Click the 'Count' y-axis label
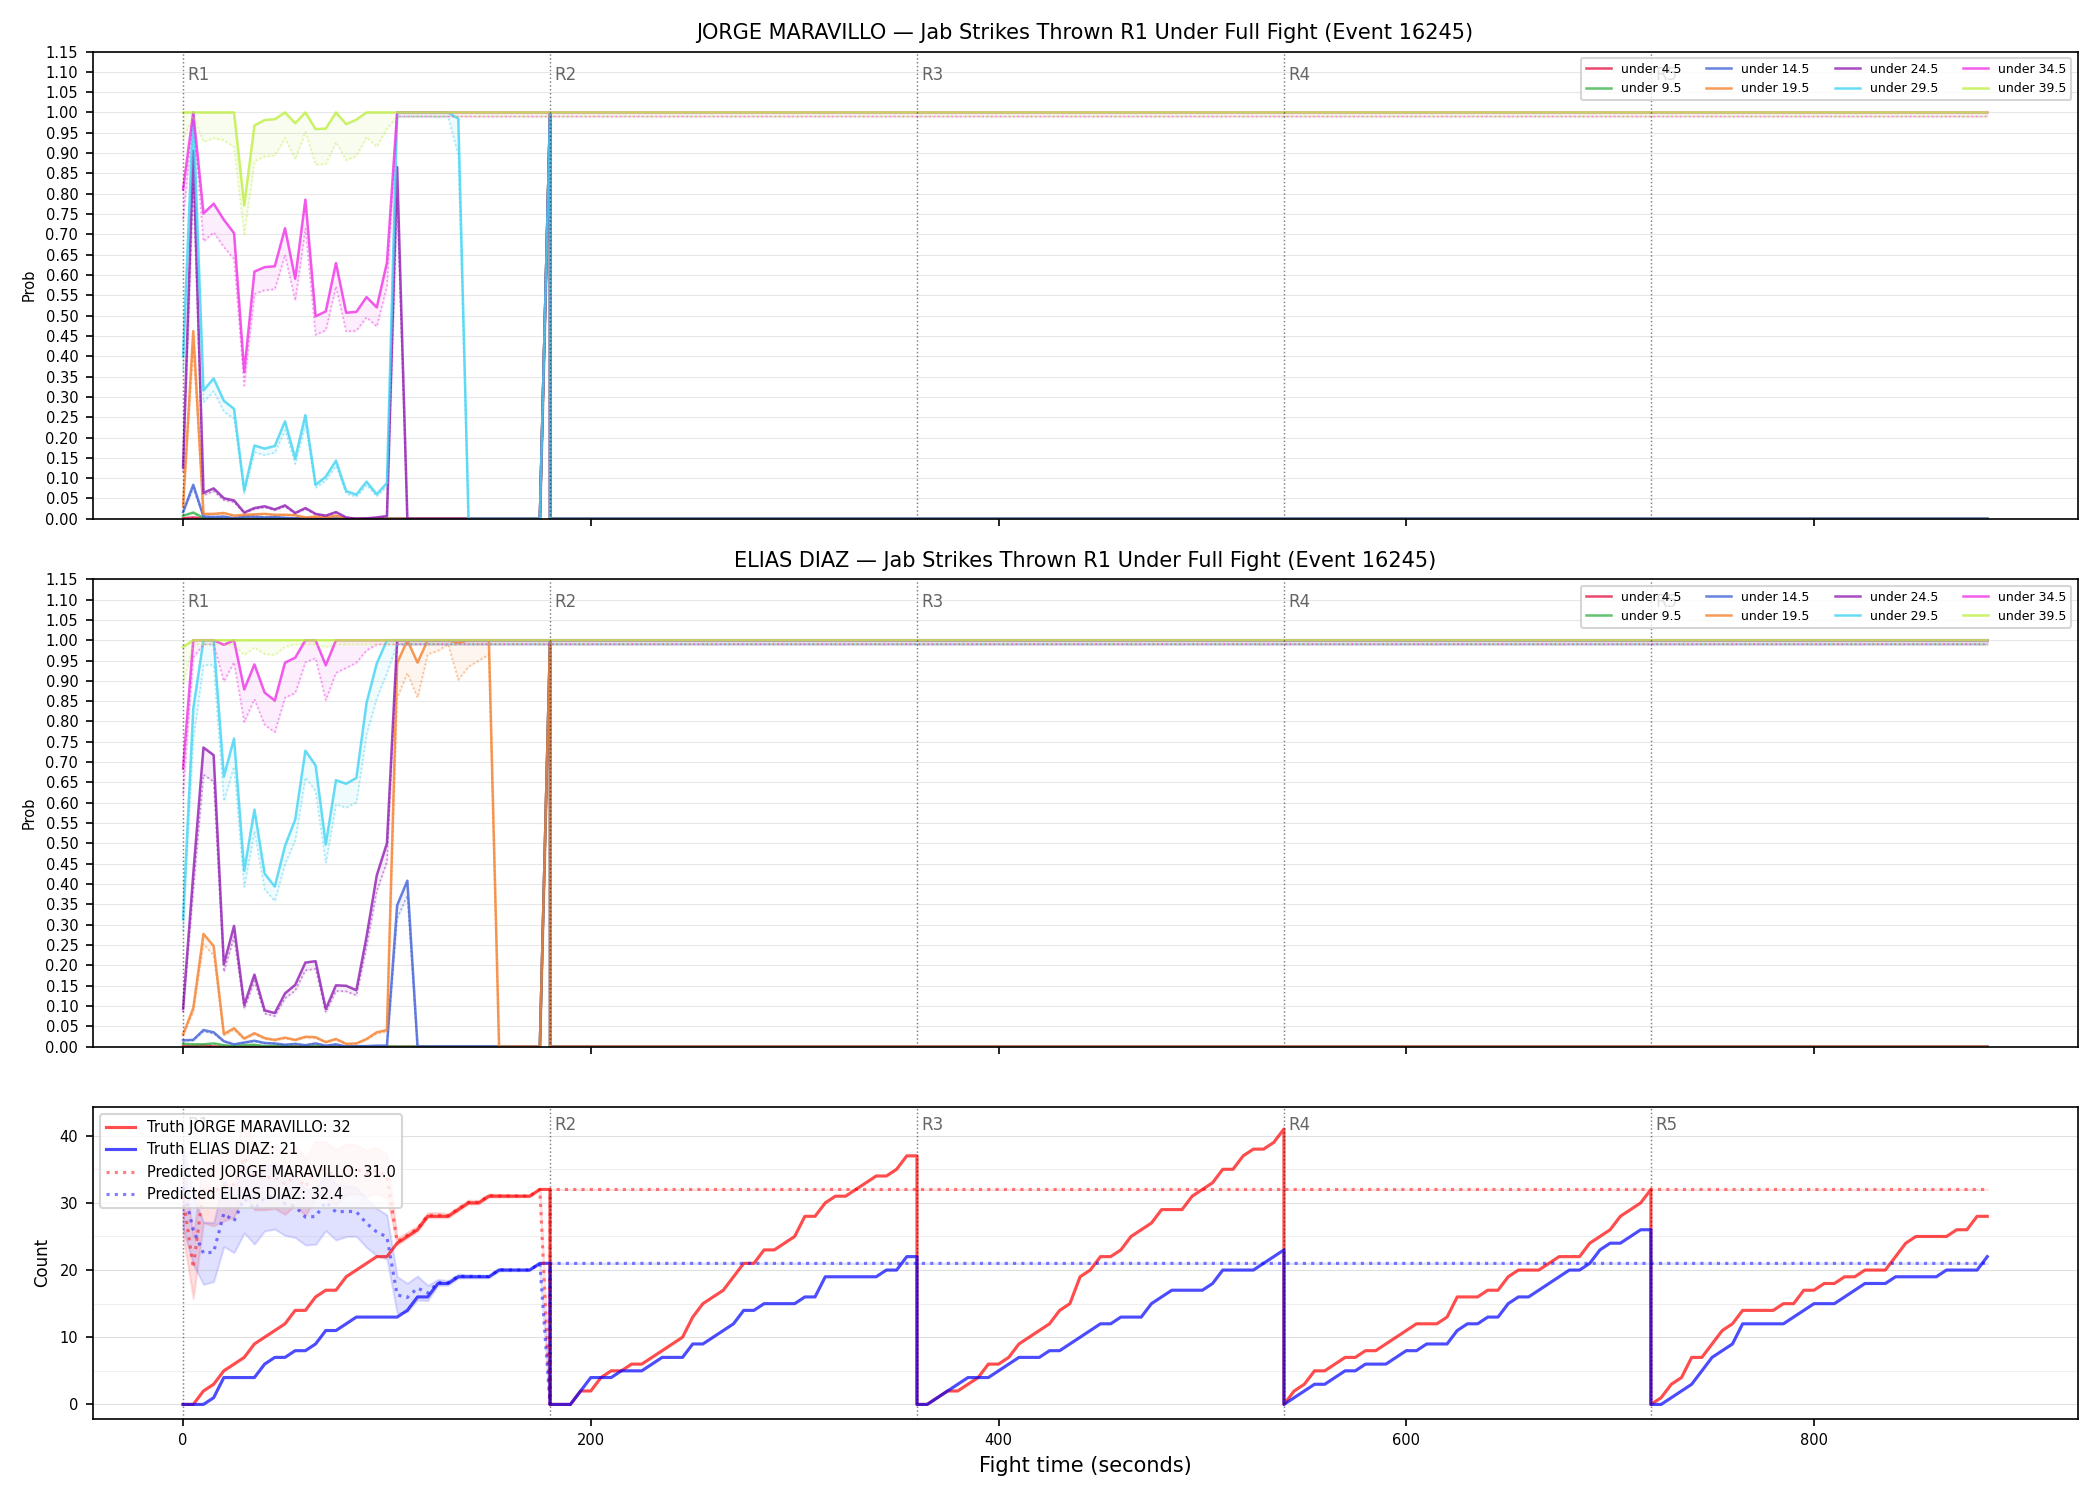Screen dimensions: 2100x1500 (x=41, y=1263)
